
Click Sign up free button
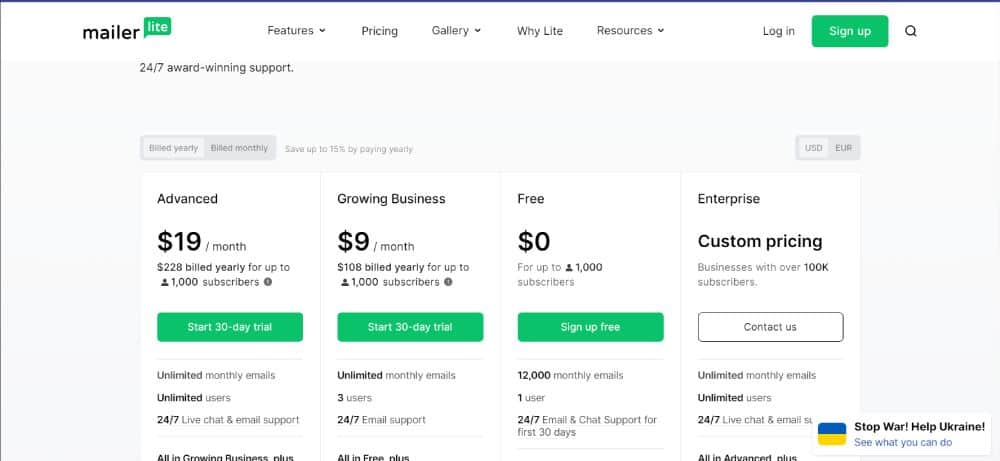point(591,327)
